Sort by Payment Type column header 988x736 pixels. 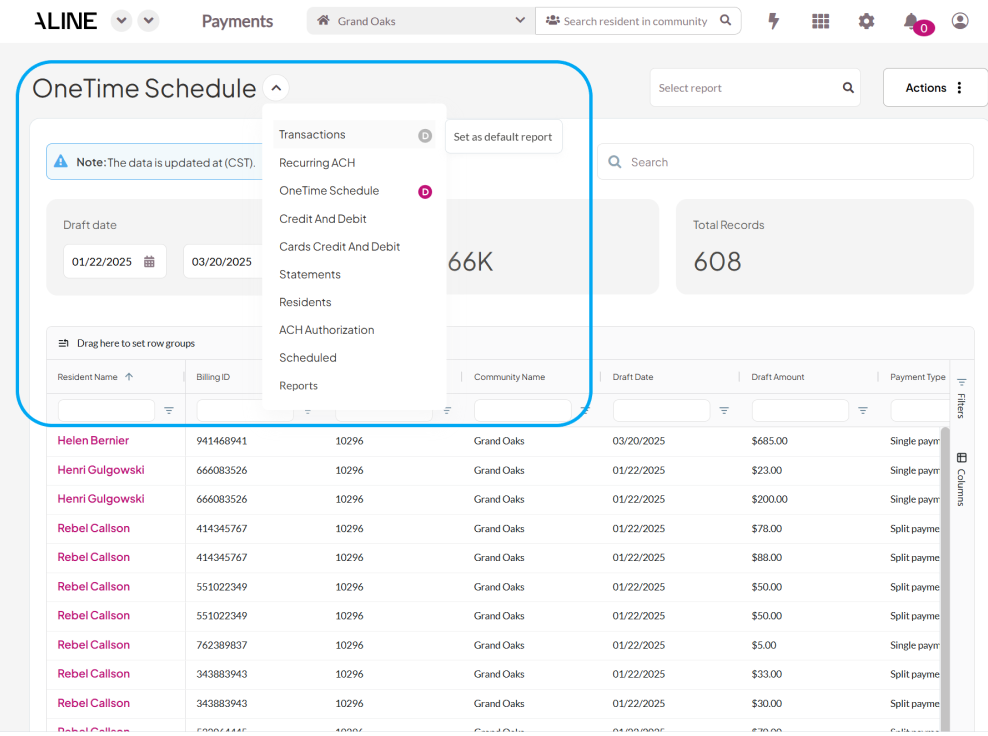[917, 377]
